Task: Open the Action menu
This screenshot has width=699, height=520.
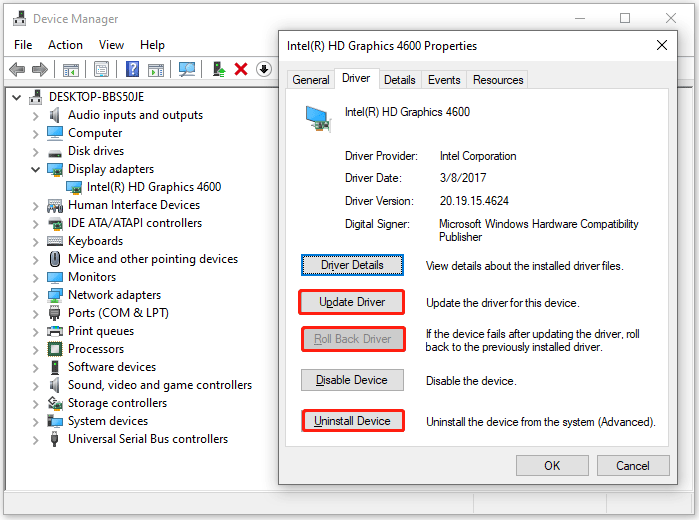Action: 66,45
